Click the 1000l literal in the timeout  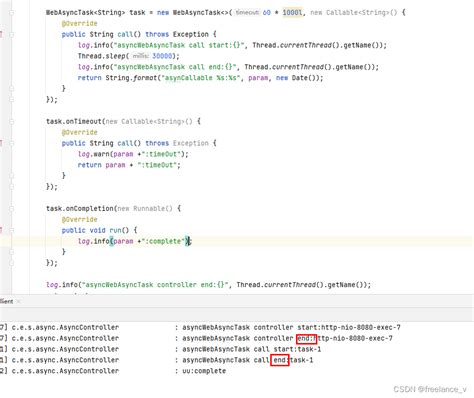(292, 13)
